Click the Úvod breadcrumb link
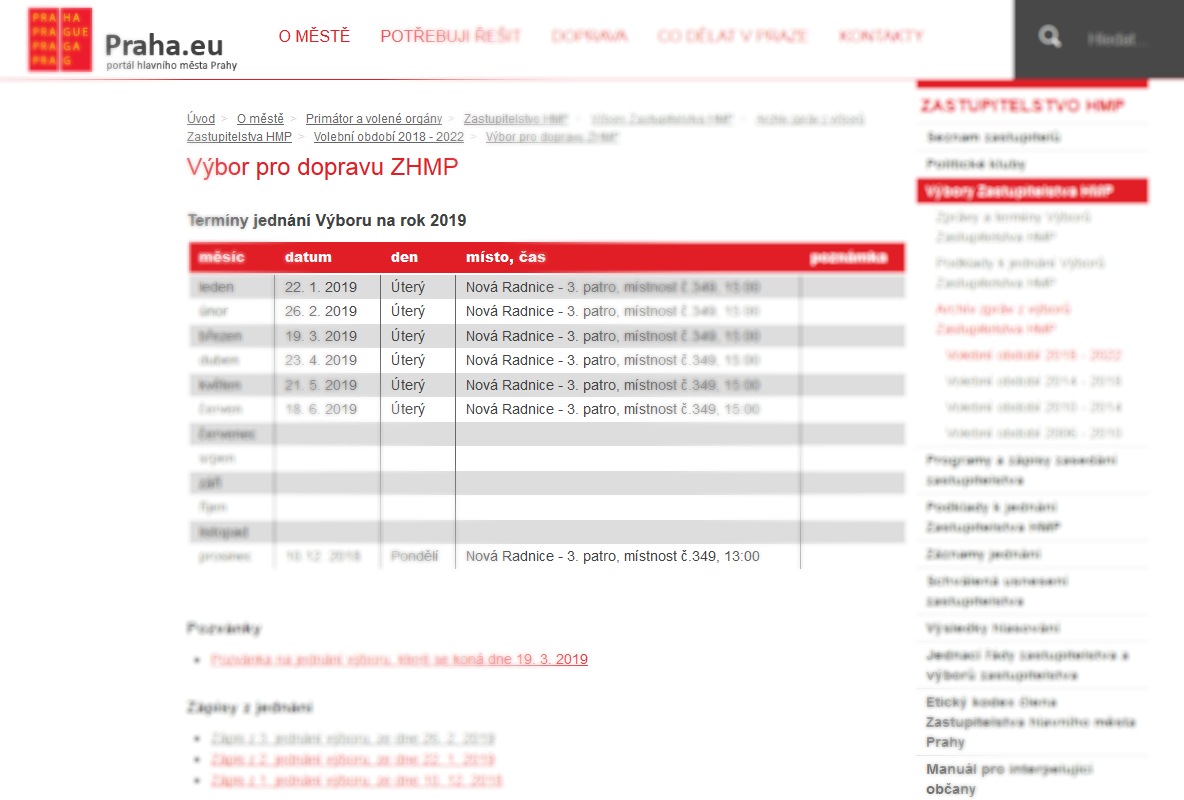This screenshot has height=800, width=1184. tap(201, 119)
